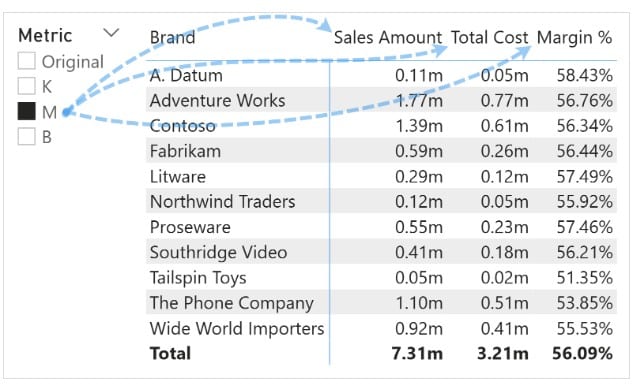Select the Tailspin Toys brand
The image size is (638, 387).
(198, 278)
